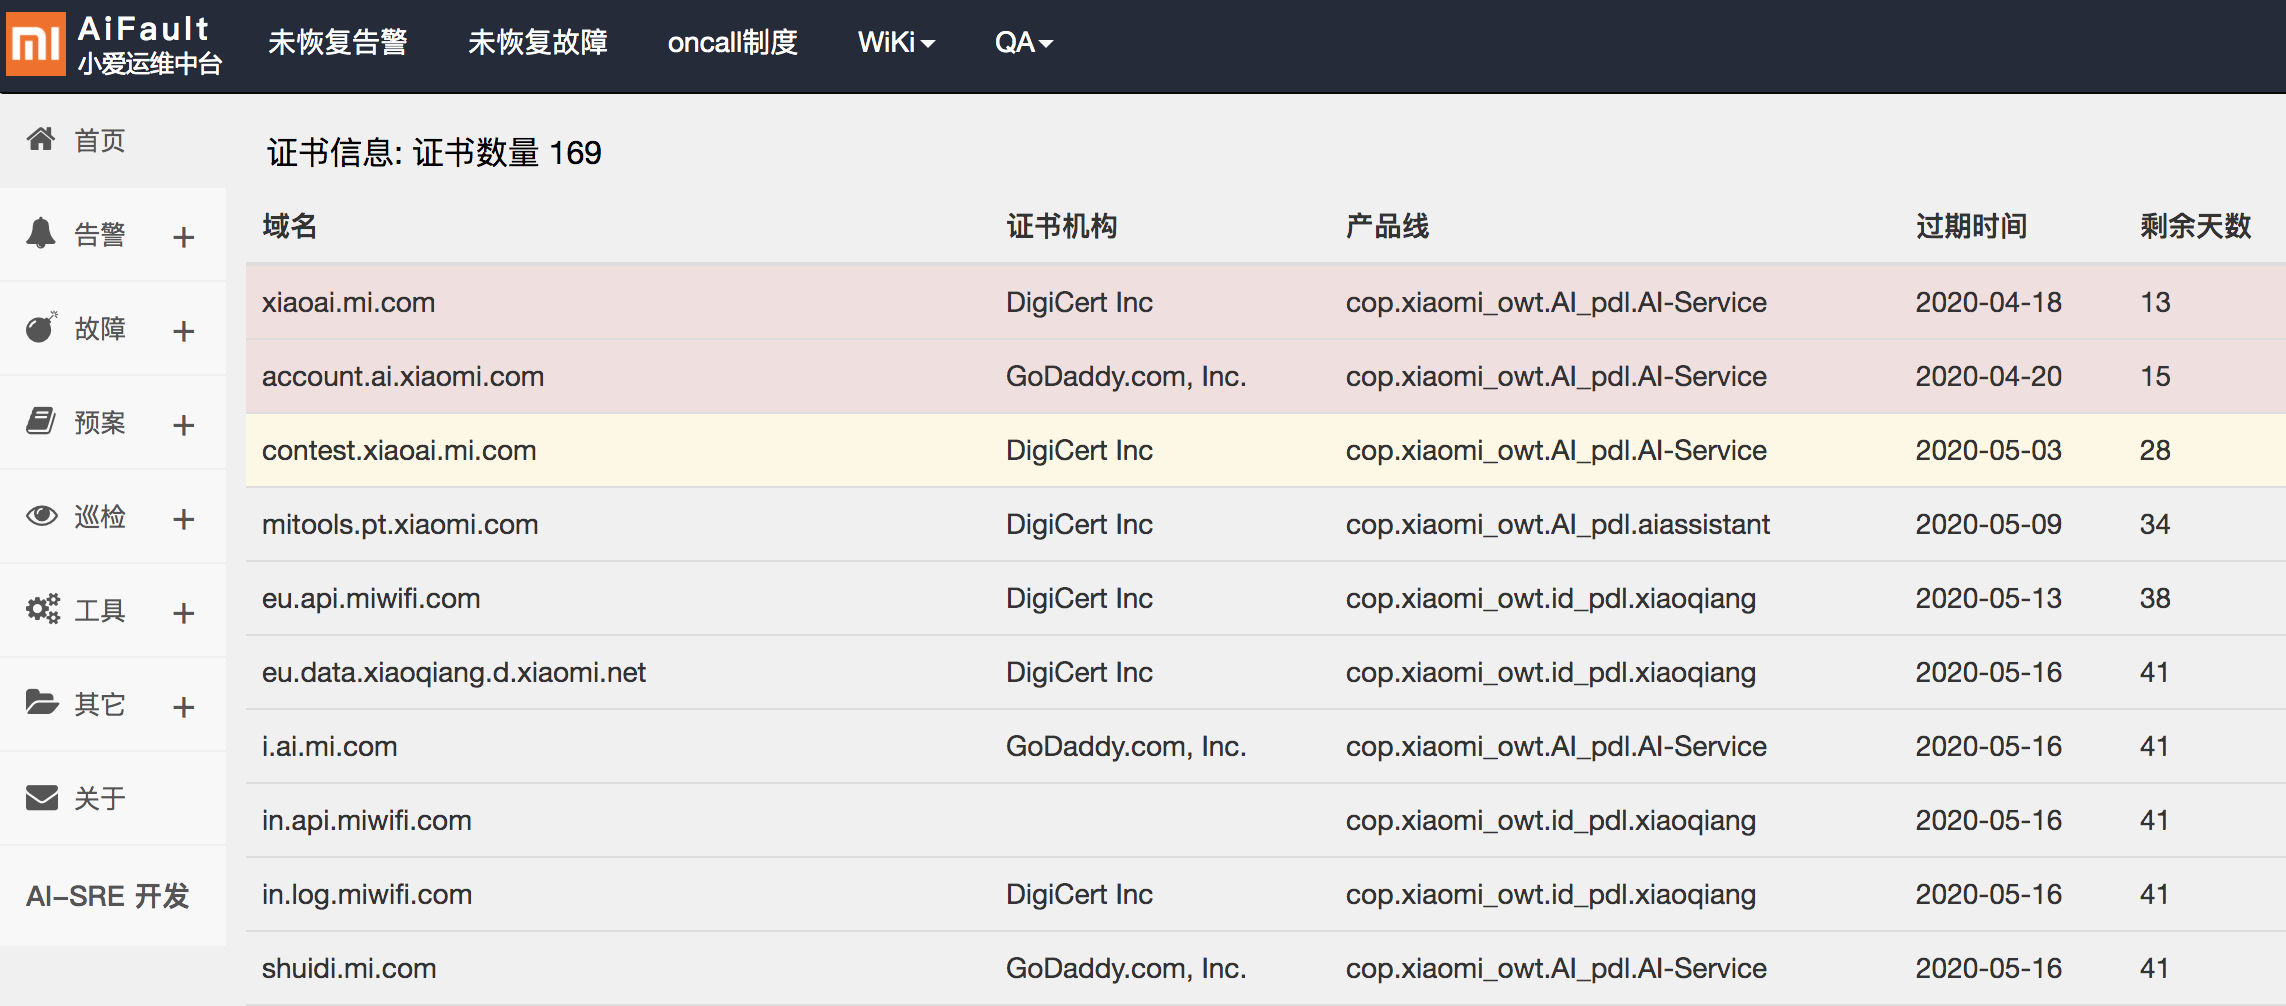Screen dimensions: 2286x1006
Task: Click the 过期时间 column header
Action: point(1971,226)
